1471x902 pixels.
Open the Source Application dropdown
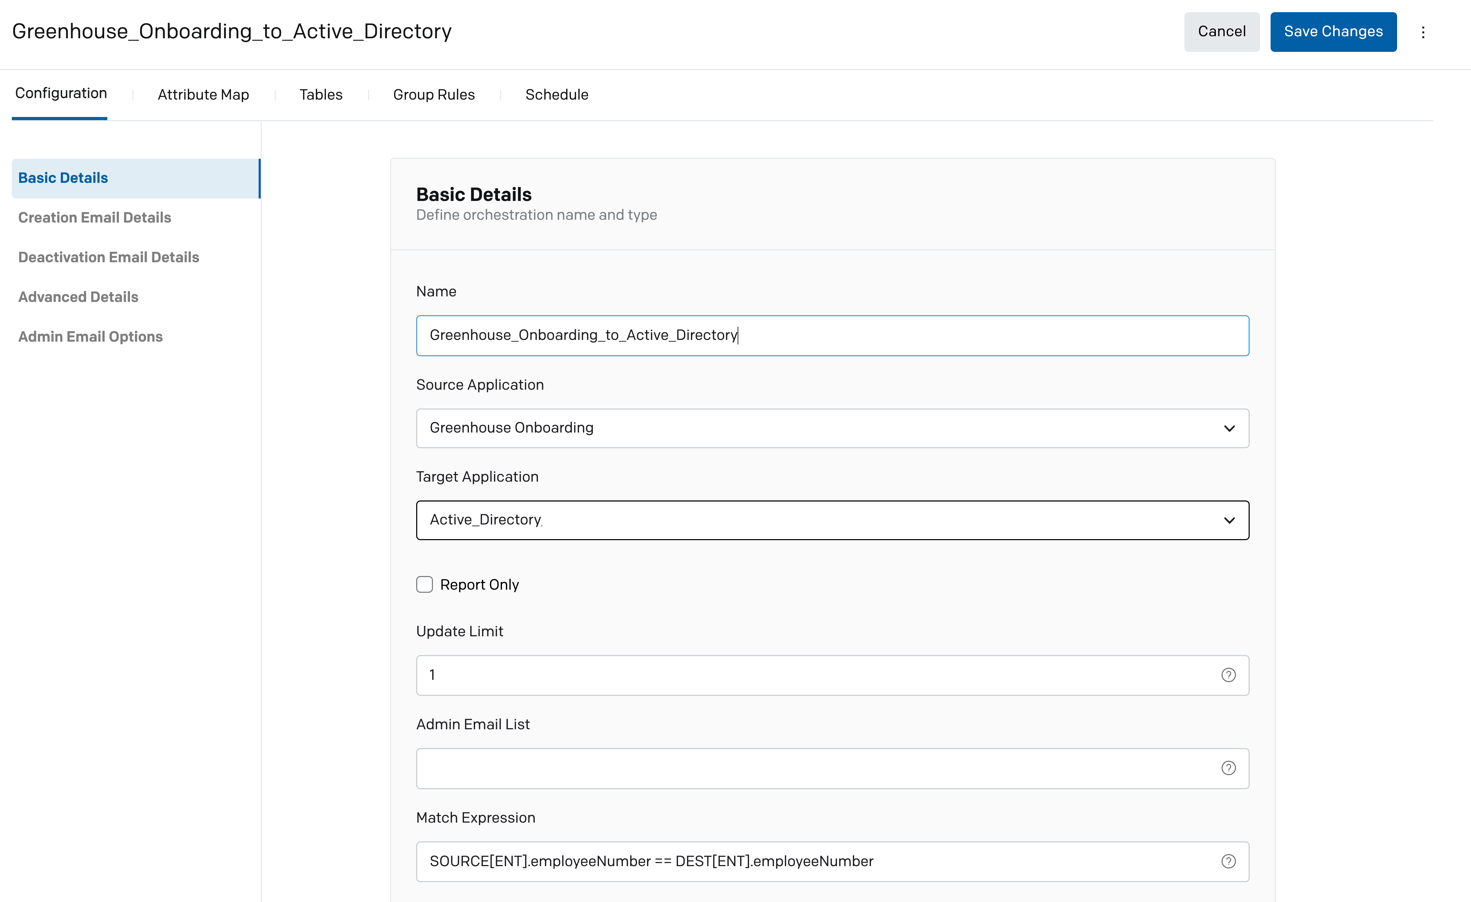832,428
